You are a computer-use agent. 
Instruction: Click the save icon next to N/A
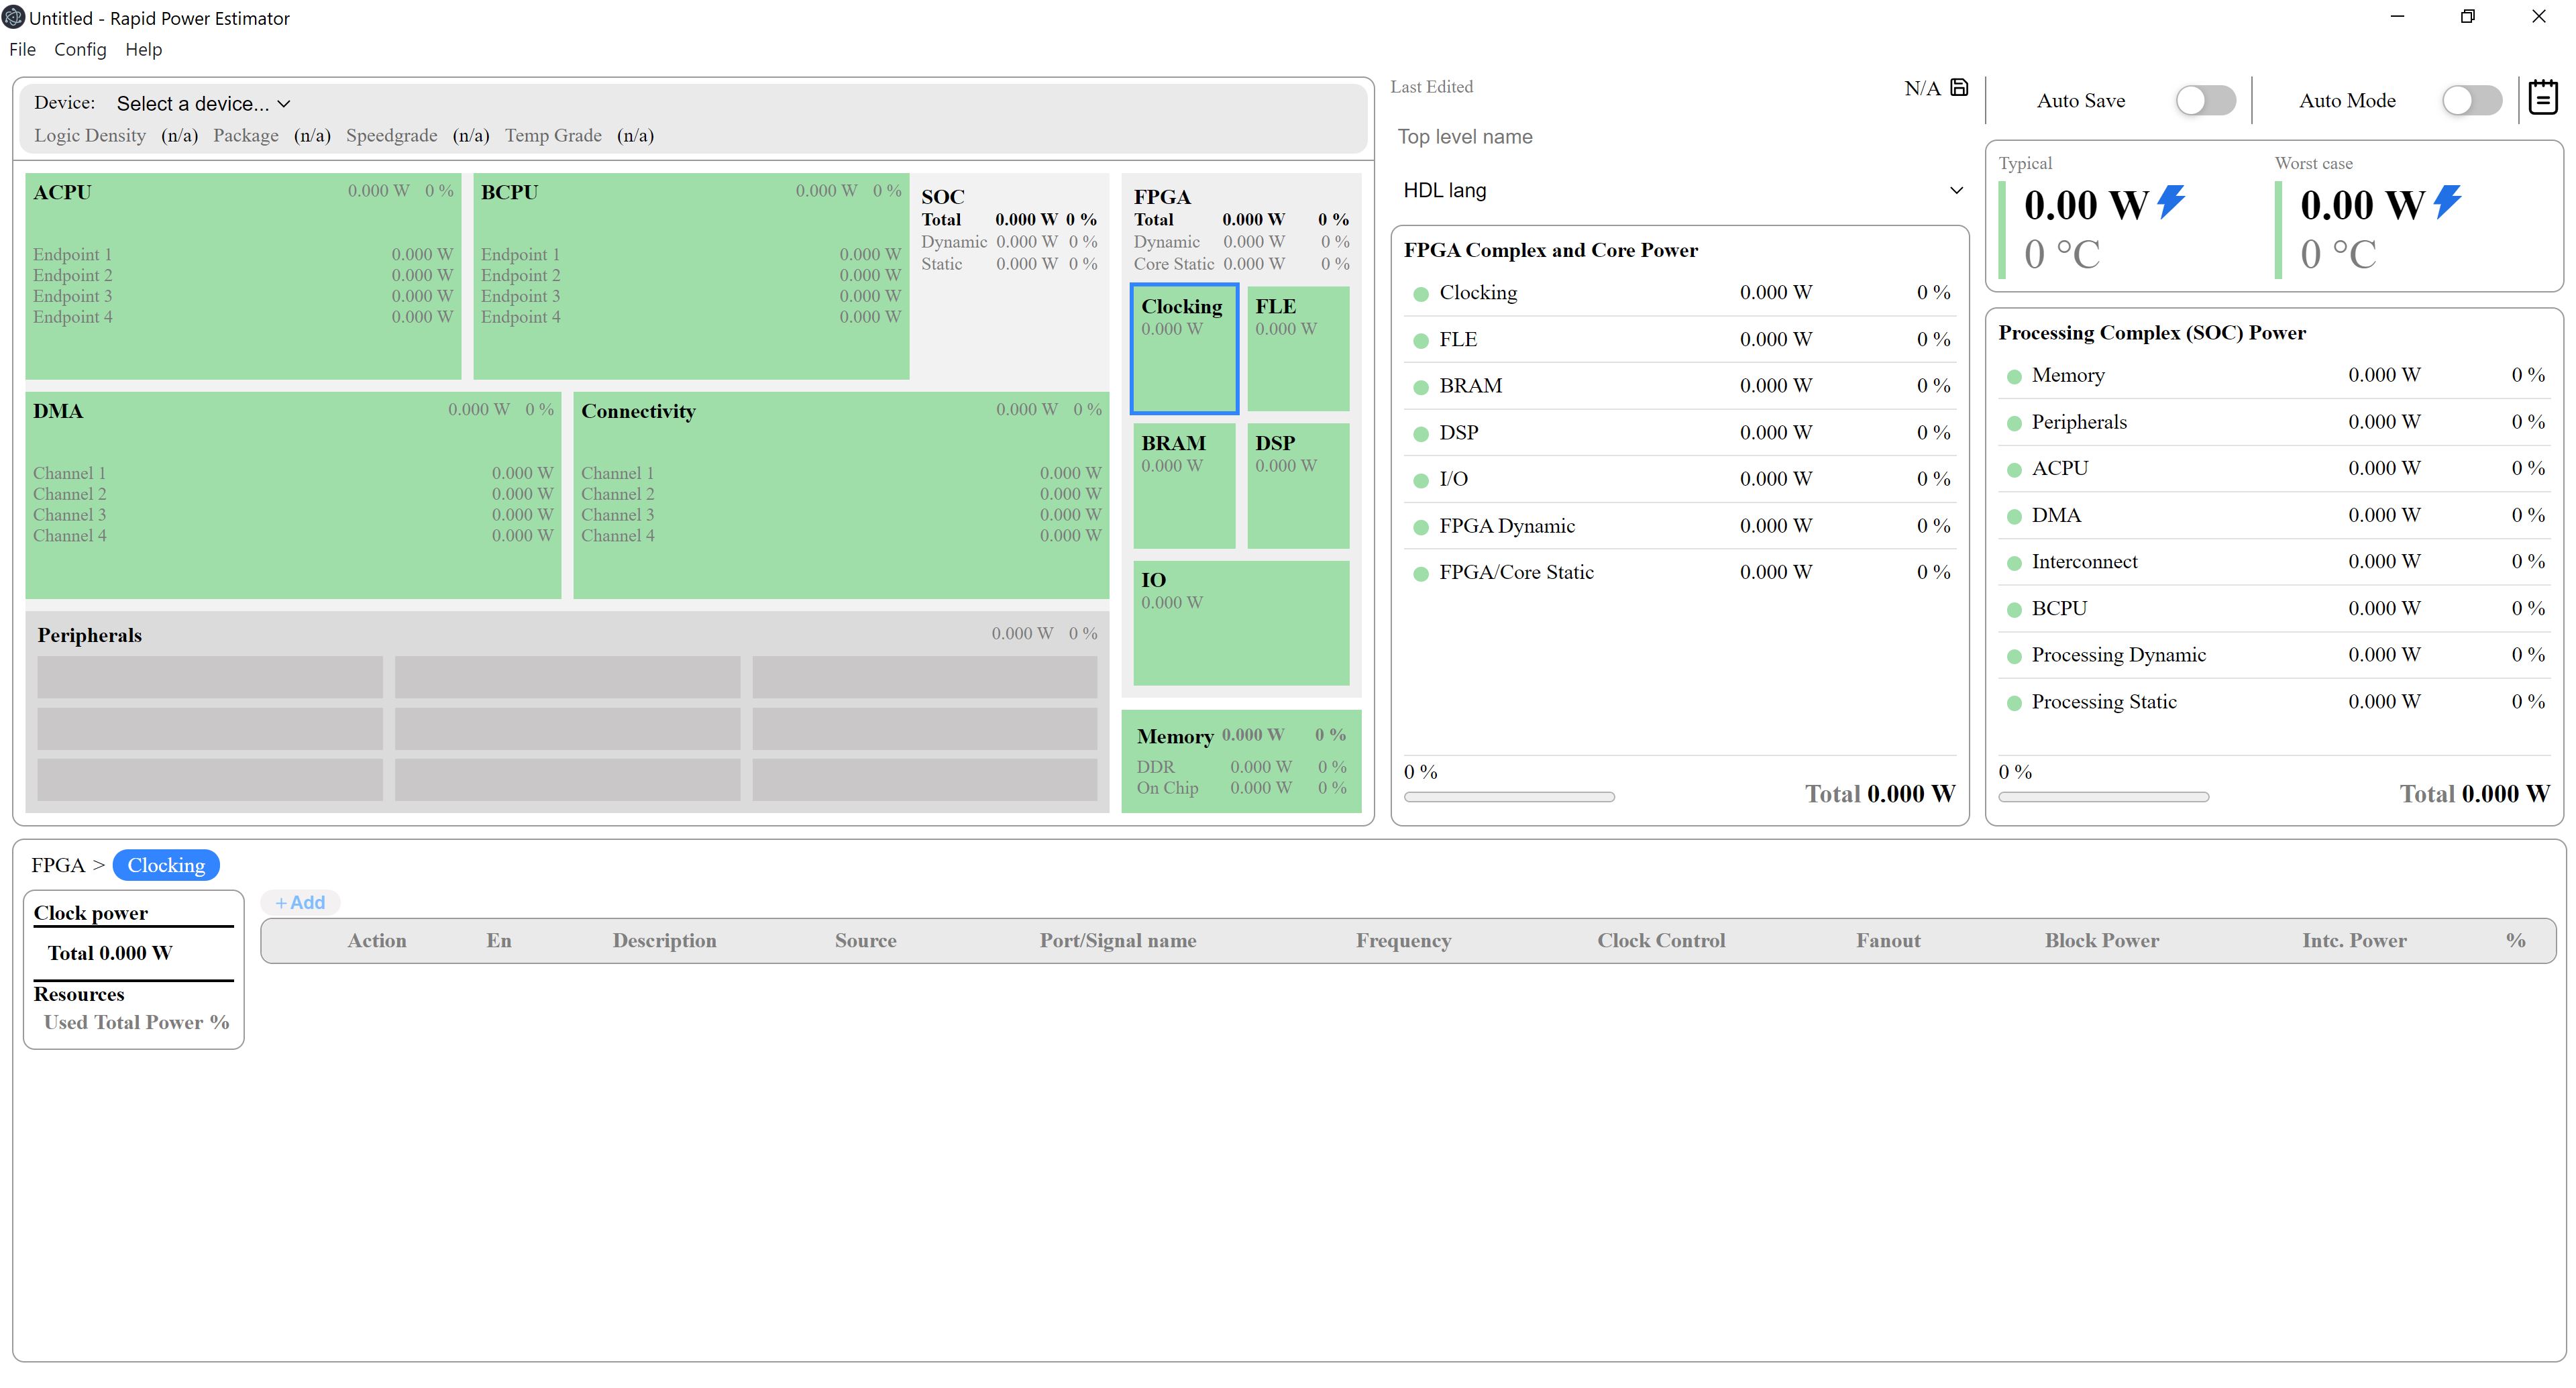click(x=1959, y=88)
